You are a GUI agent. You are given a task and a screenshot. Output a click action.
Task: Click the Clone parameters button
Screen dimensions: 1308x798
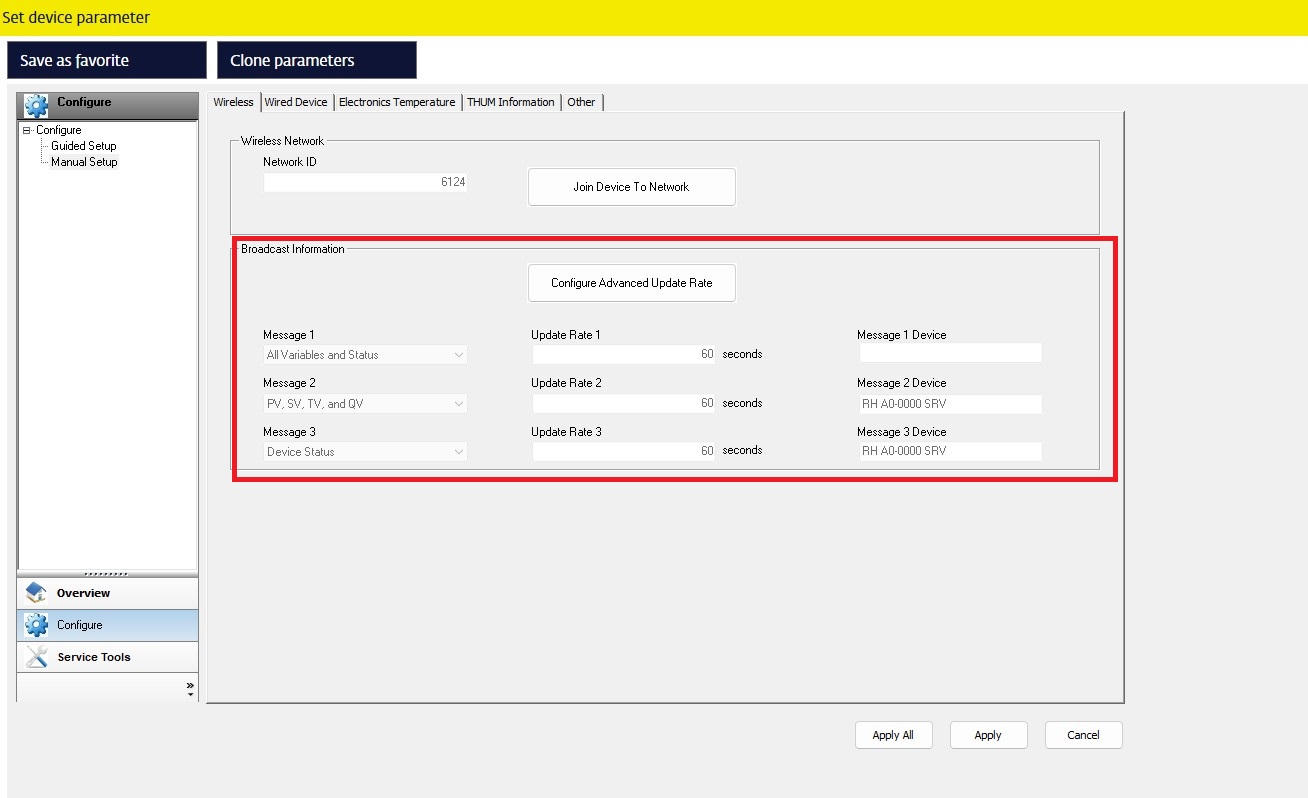pos(317,60)
